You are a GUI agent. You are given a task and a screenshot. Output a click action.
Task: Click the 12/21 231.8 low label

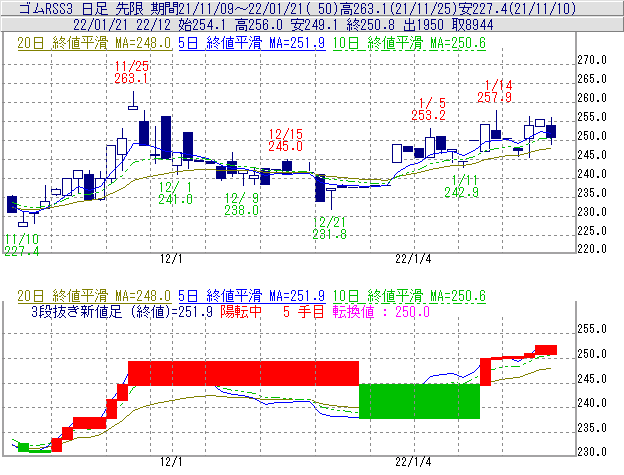pyautogui.click(x=330, y=228)
